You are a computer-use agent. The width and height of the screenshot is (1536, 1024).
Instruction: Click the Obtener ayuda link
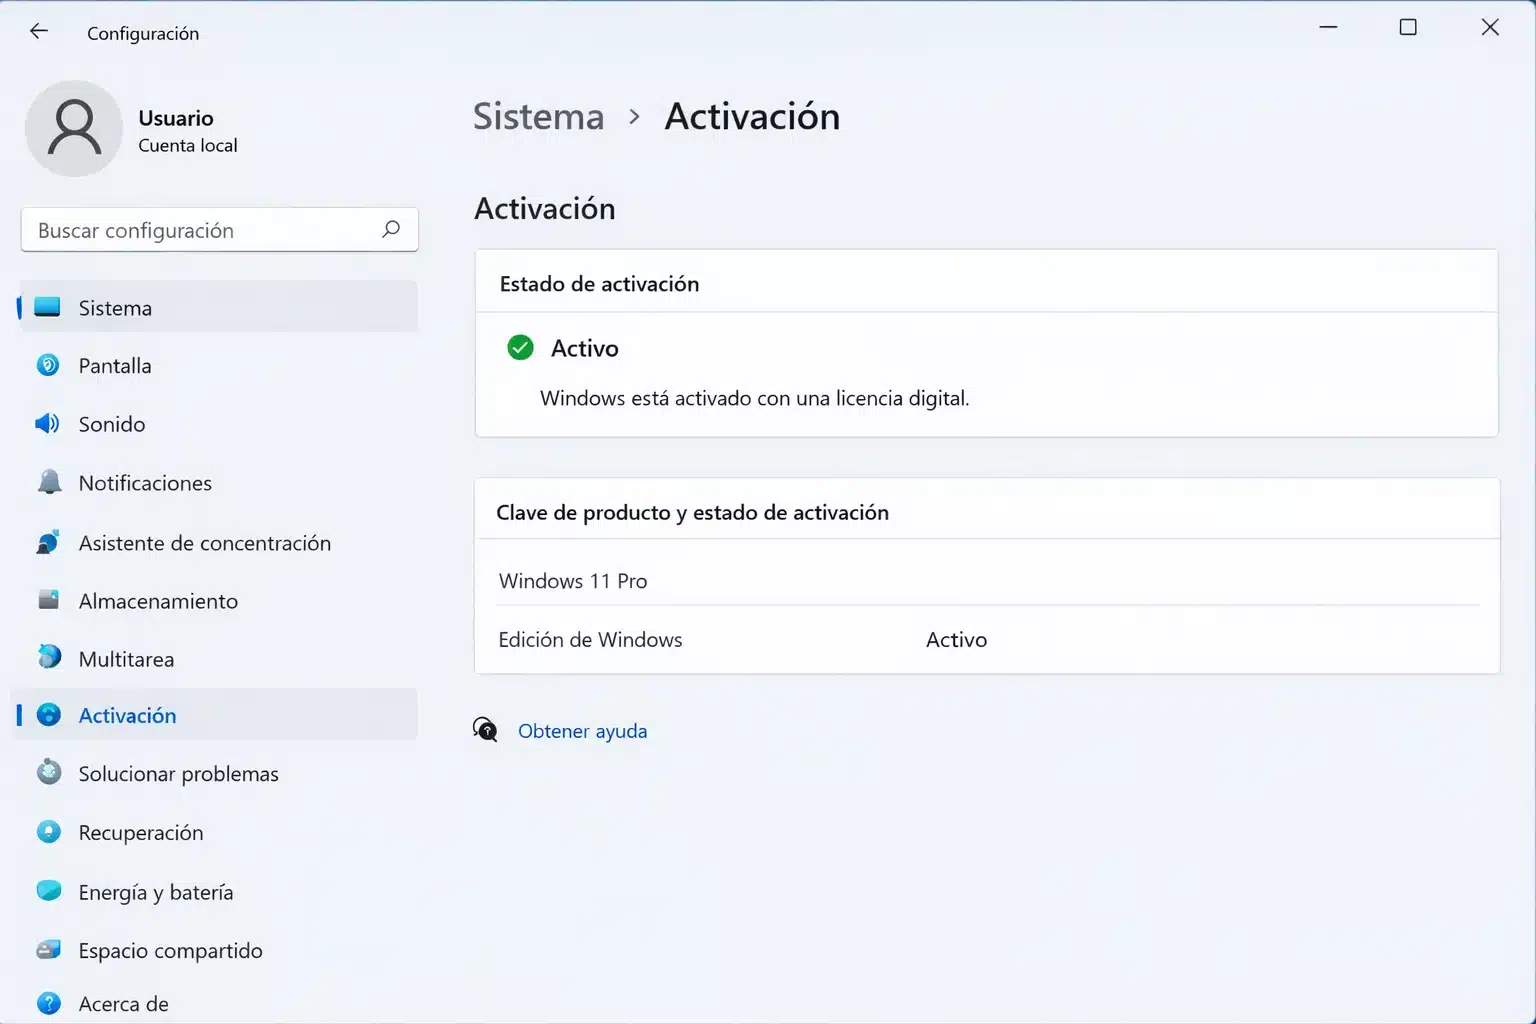click(582, 730)
